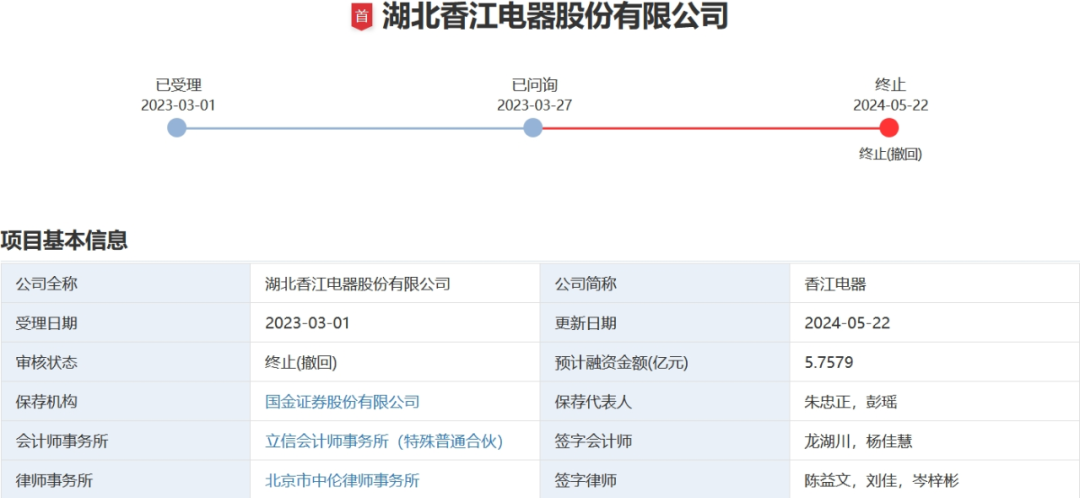Click the 终止 status label above red node
The height and width of the screenshot is (498, 1080).
coord(890,85)
